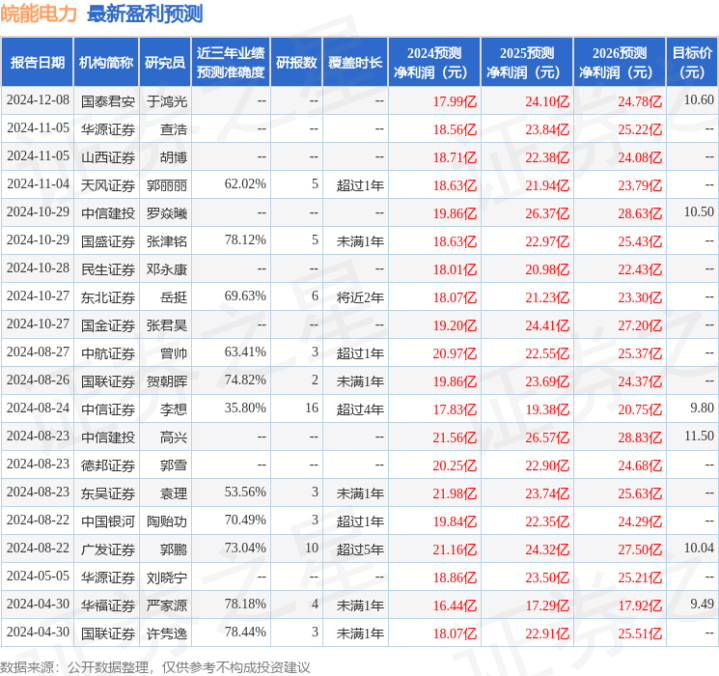
Task: Click the 2026预测净利润 column header
Action: tap(619, 62)
